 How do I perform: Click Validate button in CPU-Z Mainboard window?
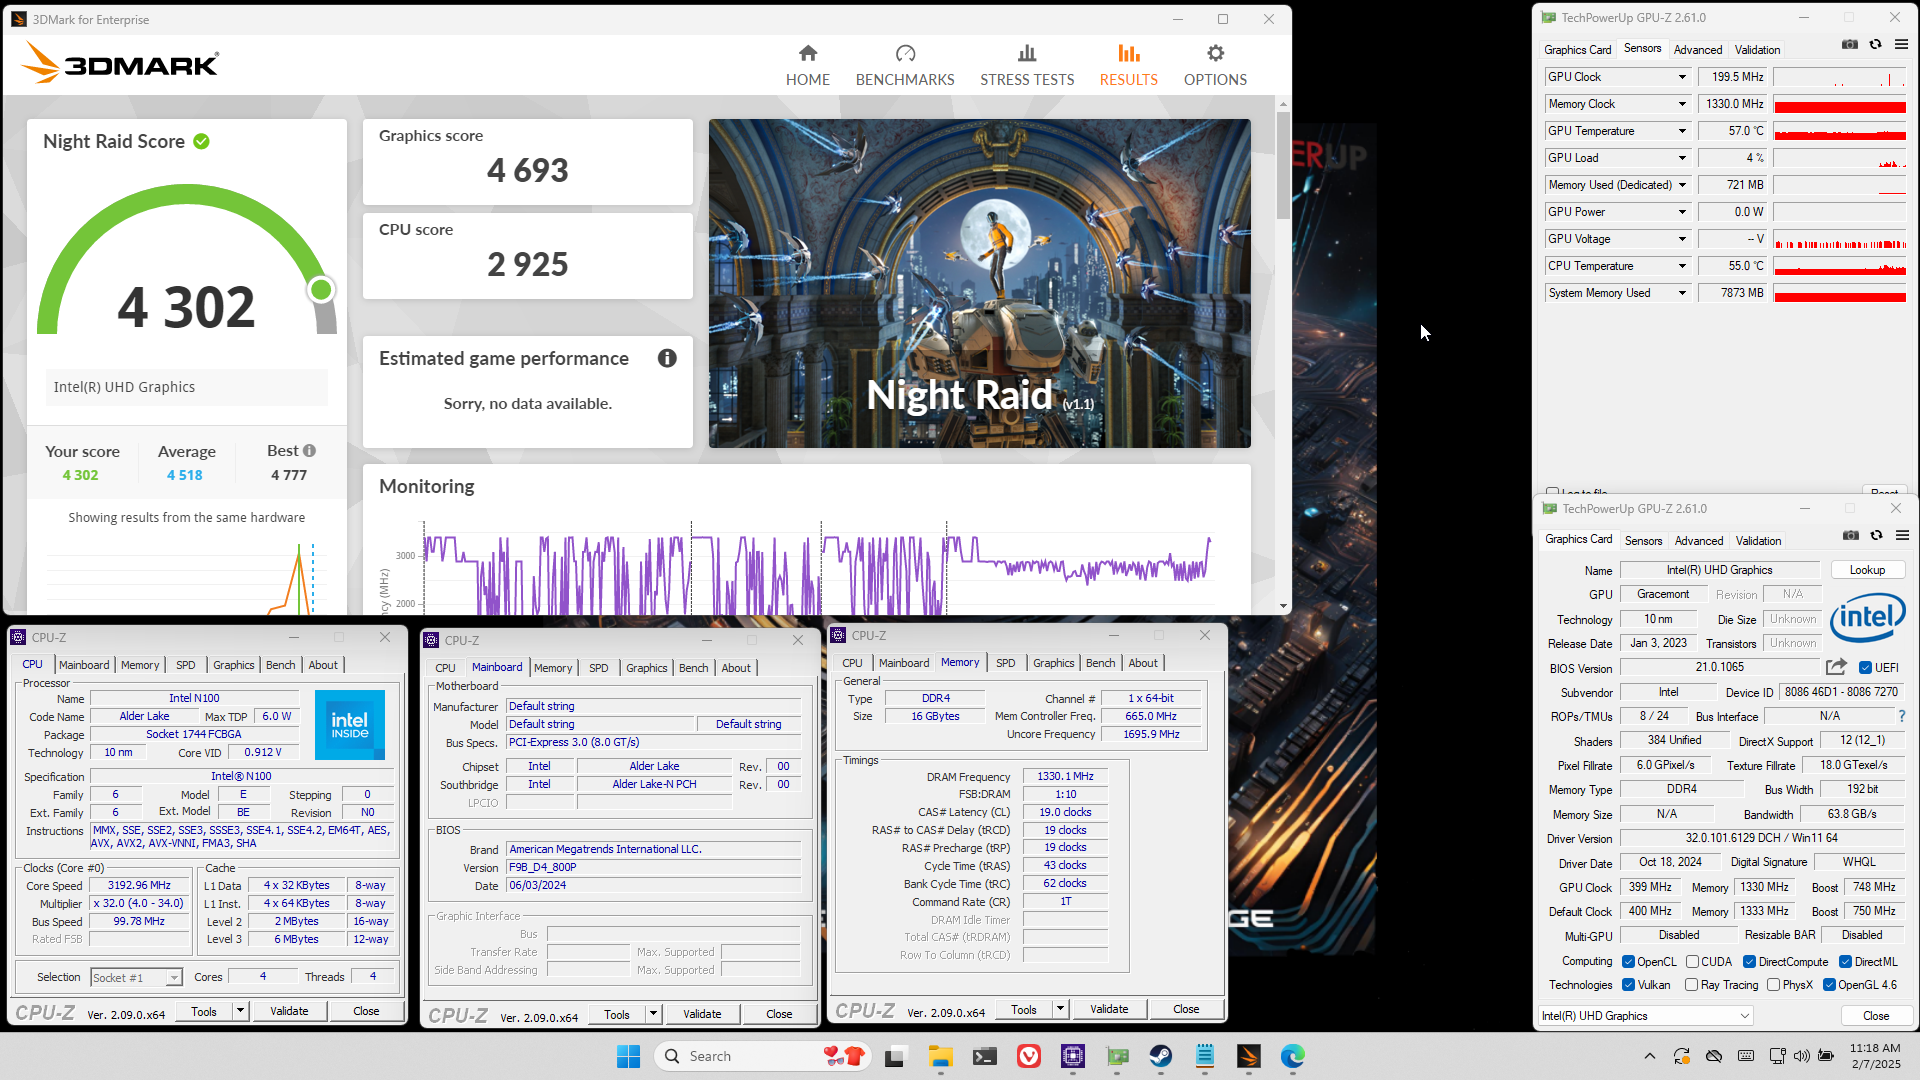tap(702, 1014)
